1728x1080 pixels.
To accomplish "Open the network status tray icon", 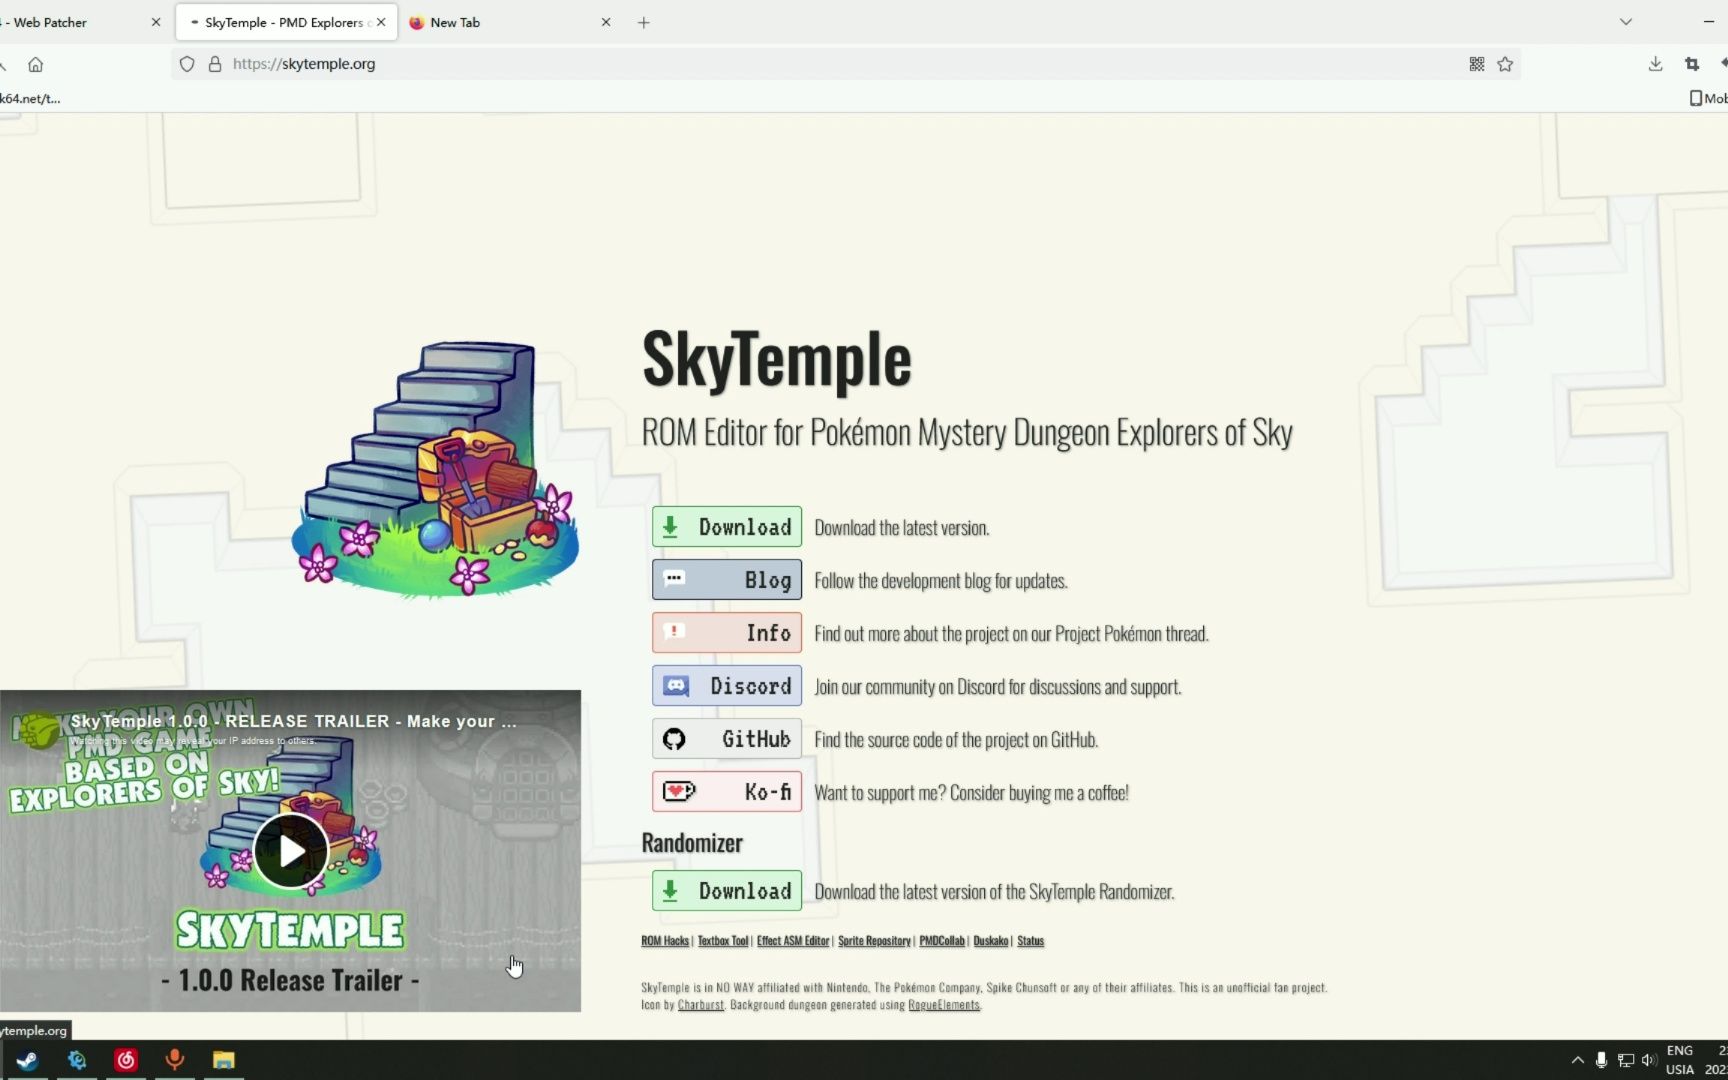I will (1626, 1060).
